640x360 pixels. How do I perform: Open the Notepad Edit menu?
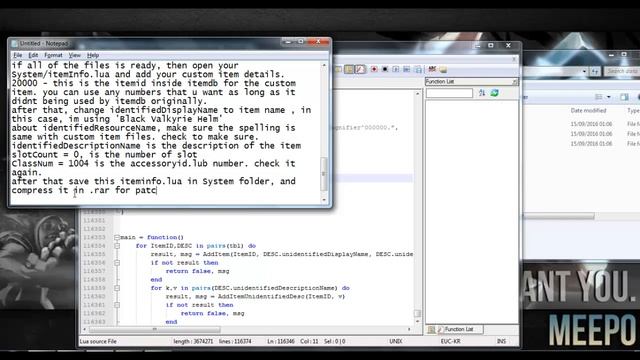[x=33, y=55]
